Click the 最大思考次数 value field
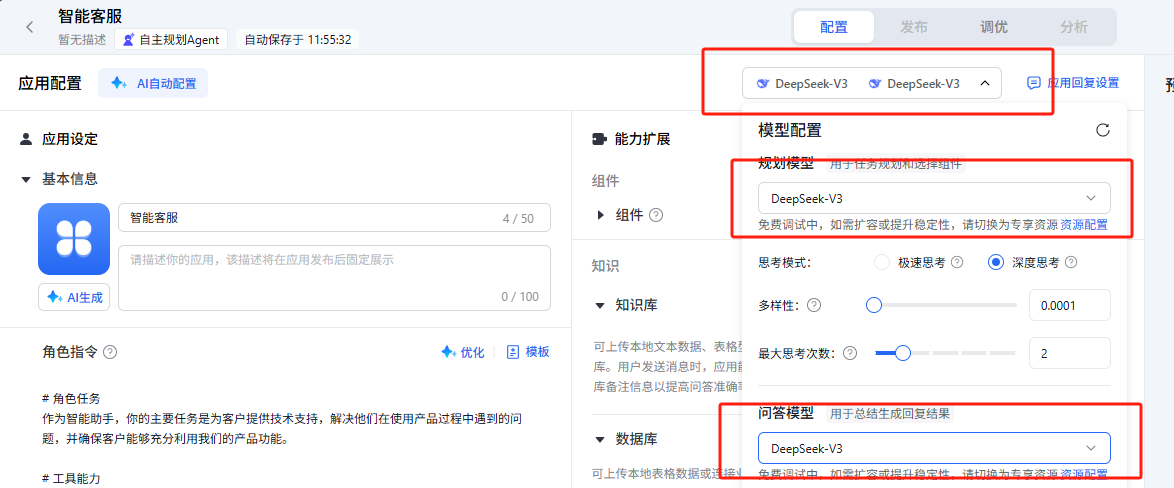1174x488 pixels. coord(1070,353)
